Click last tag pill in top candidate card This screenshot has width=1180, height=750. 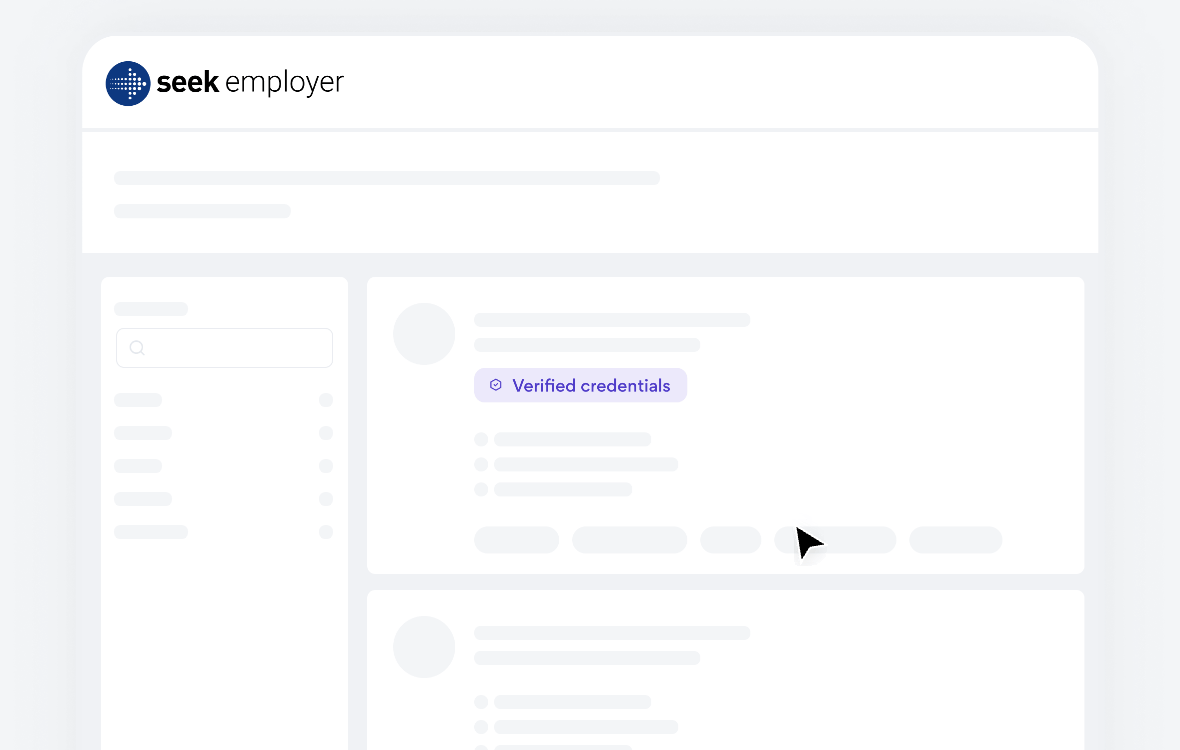[955, 540]
